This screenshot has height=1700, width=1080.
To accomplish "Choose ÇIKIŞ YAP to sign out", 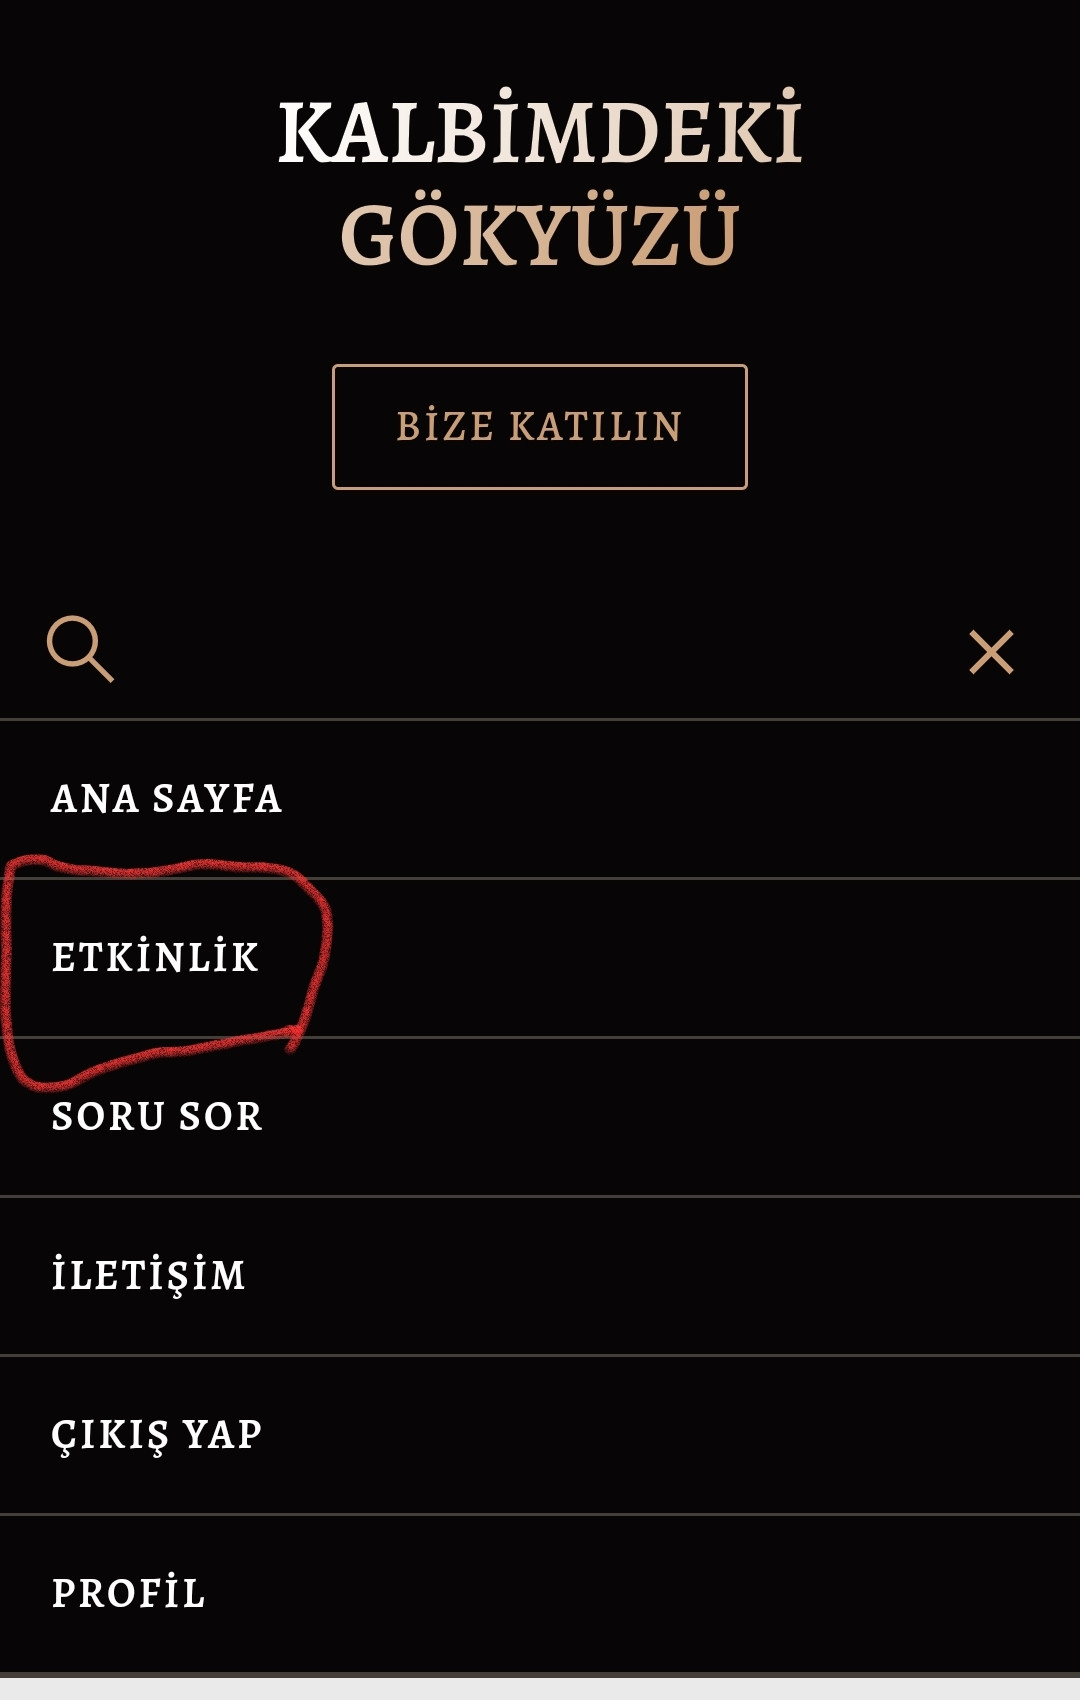I will [x=157, y=1435].
